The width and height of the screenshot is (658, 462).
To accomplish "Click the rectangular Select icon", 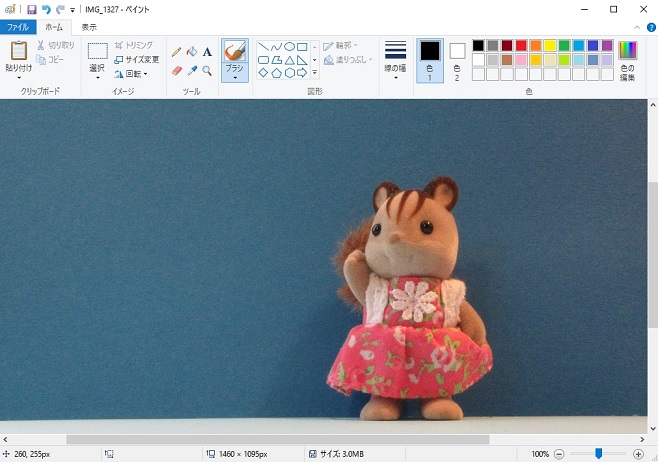I will tap(97, 51).
